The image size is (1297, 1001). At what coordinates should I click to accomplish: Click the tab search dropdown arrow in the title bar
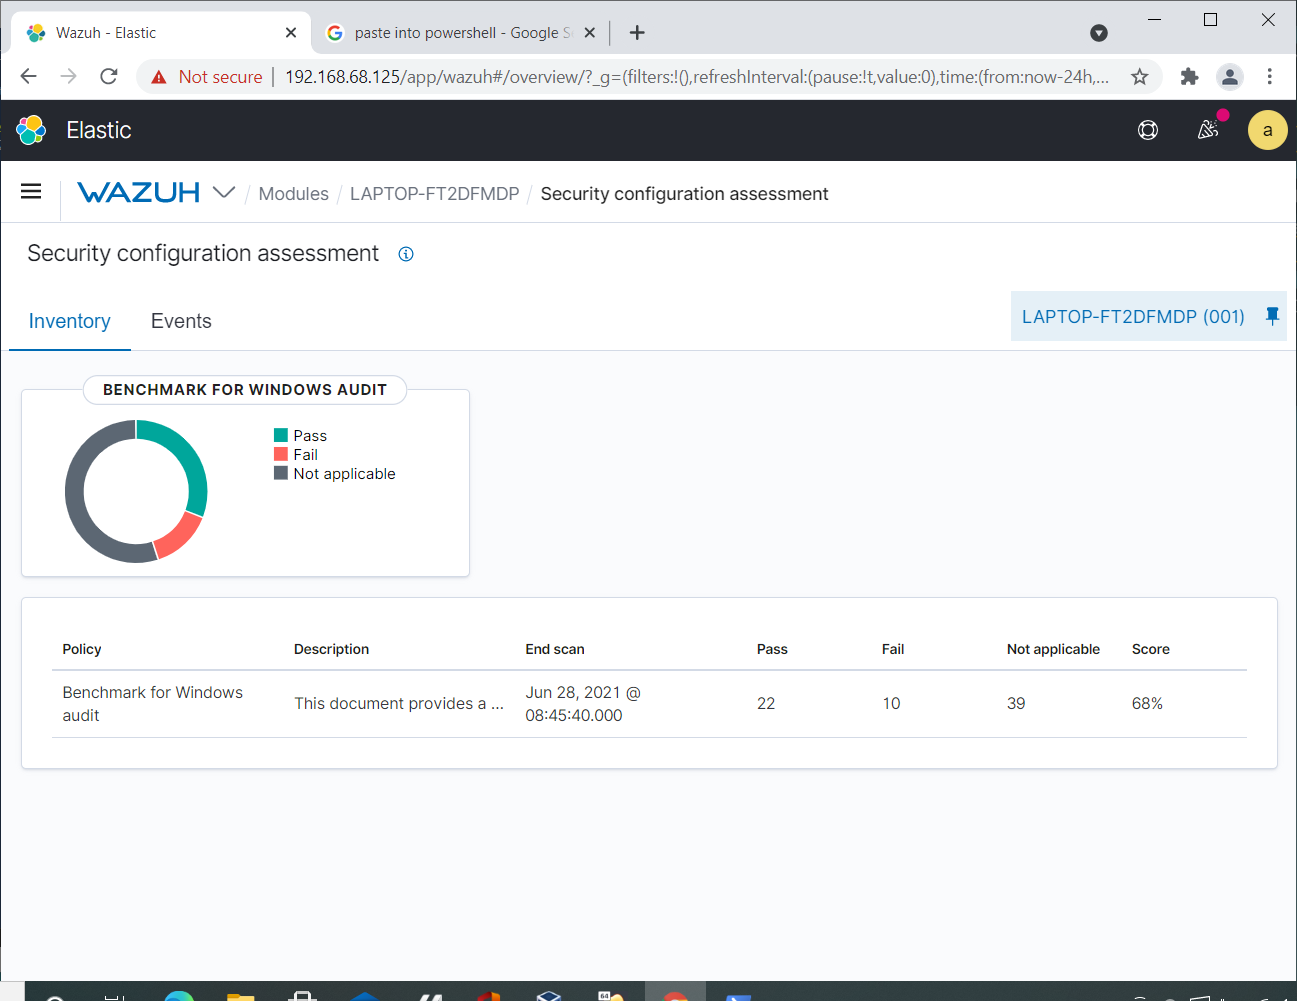pos(1099,33)
